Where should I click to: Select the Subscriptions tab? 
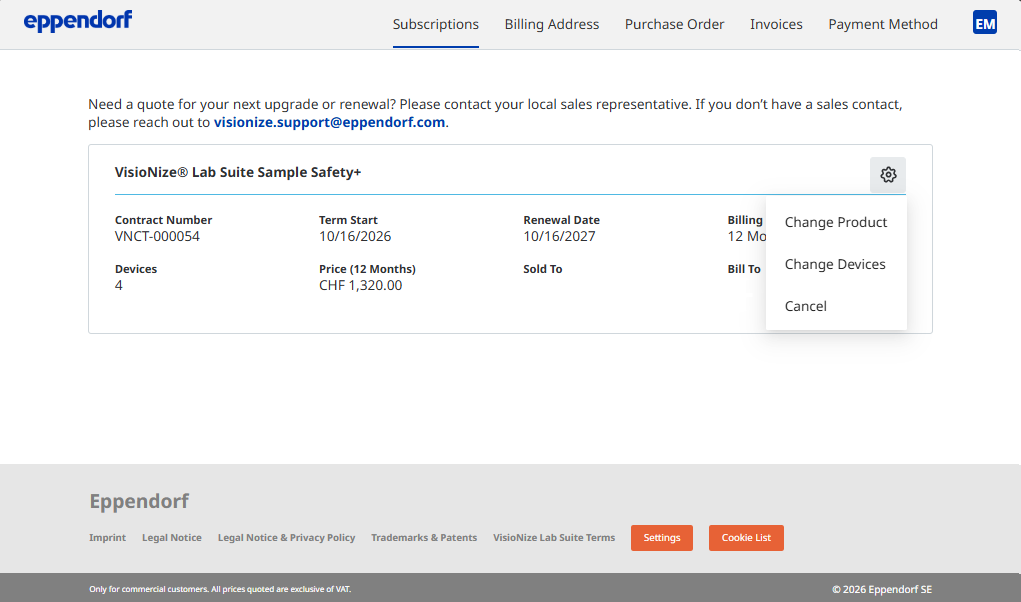point(436,24)
